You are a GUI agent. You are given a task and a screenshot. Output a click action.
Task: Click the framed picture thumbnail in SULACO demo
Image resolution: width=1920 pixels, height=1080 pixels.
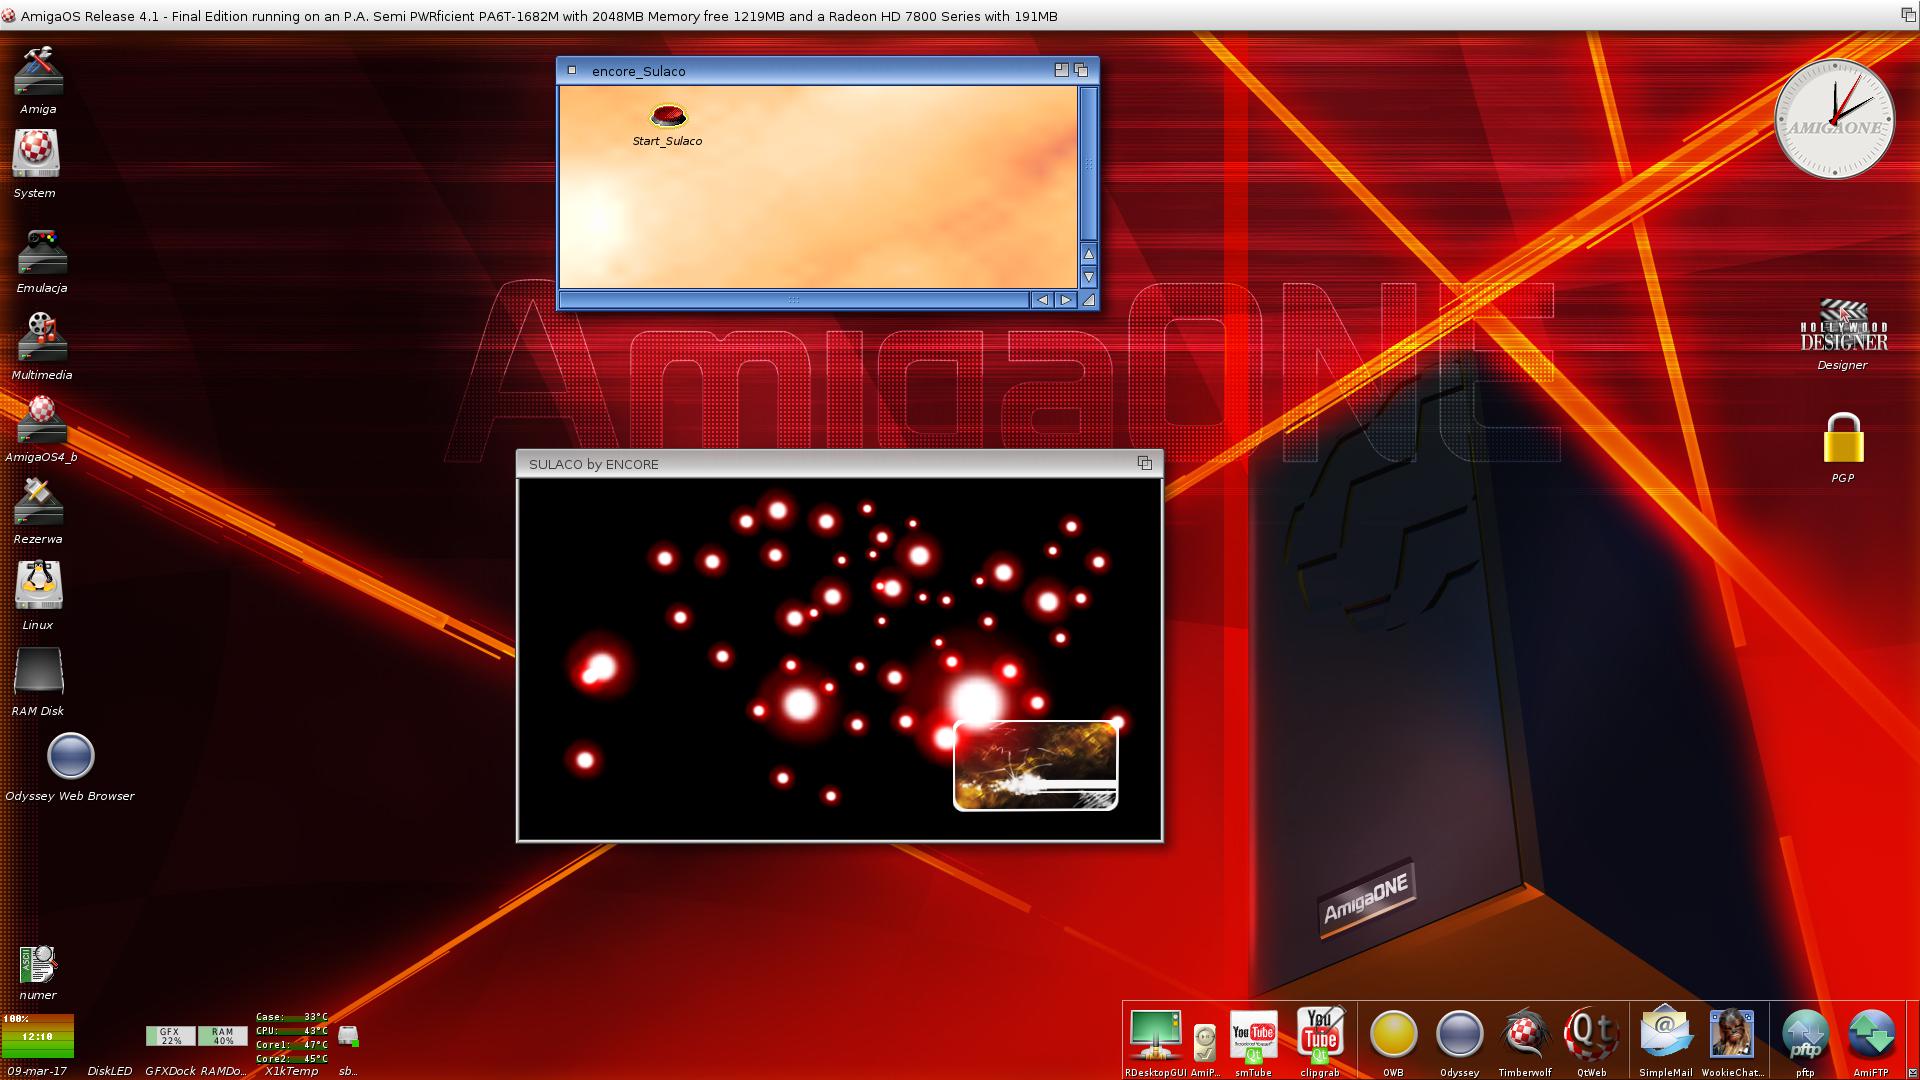click(x=1035, y=765)
